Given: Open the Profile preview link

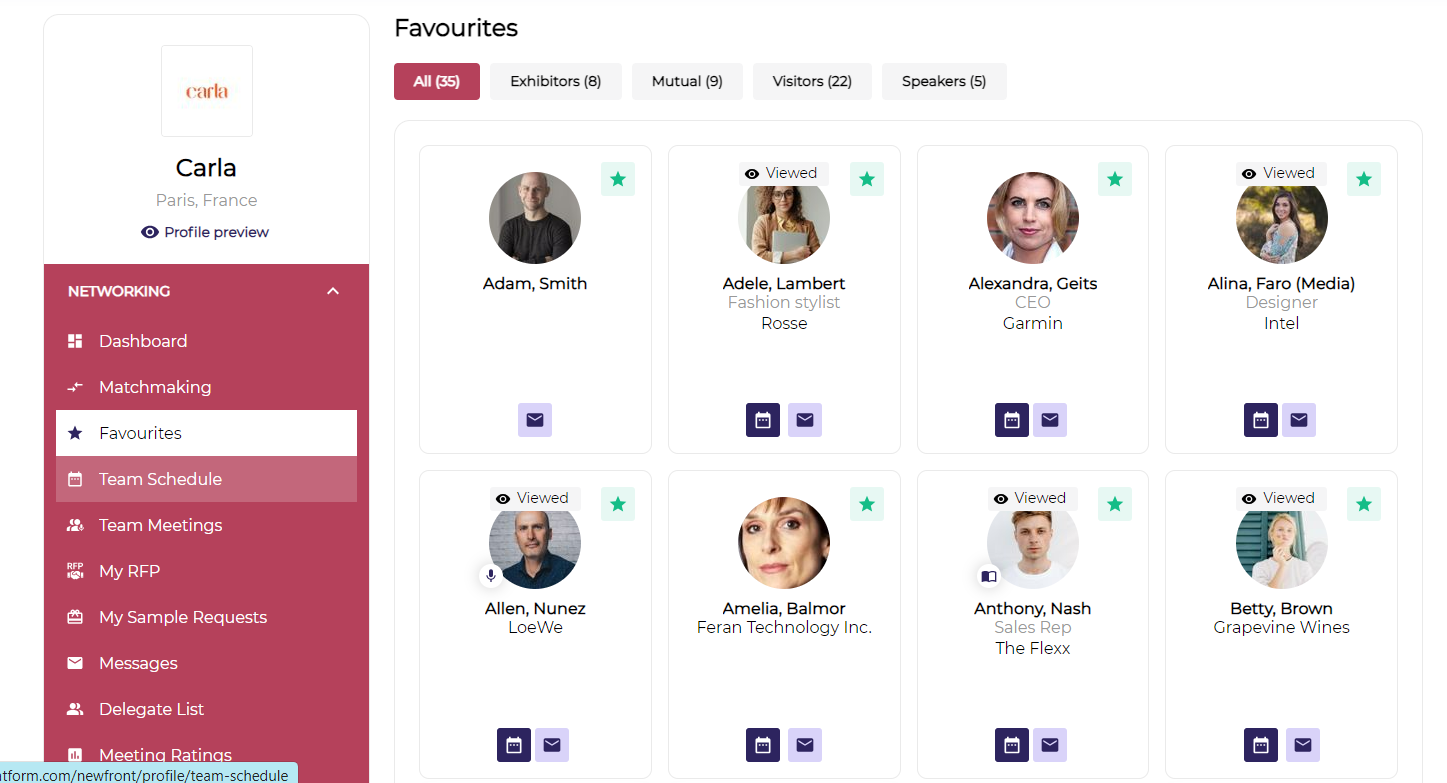Looking at the screenshot, I should coord(206,232).
